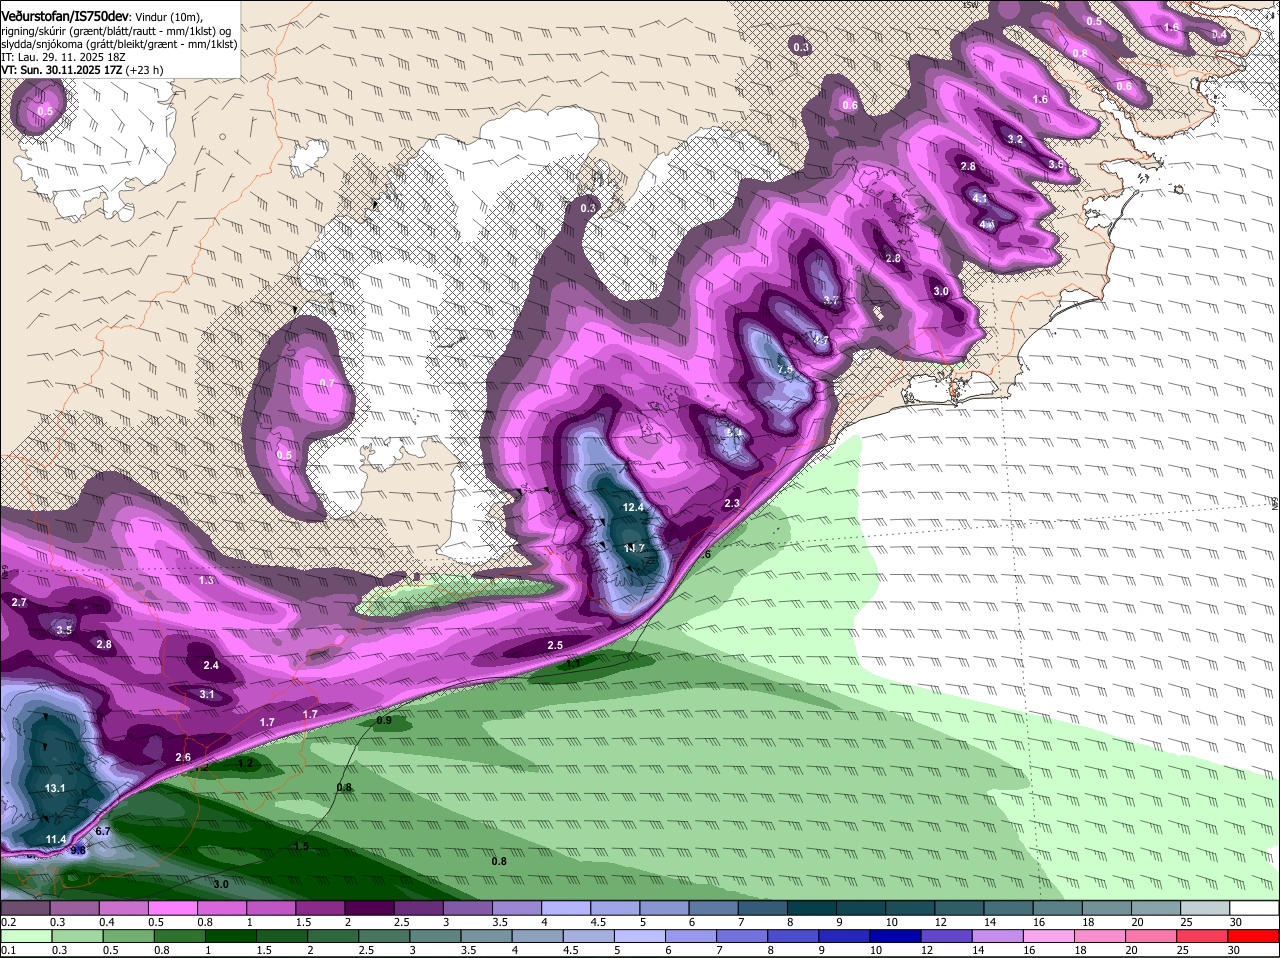Click the black 3.0 rain label
1280x958 pixels.
(x=221, y=884)
